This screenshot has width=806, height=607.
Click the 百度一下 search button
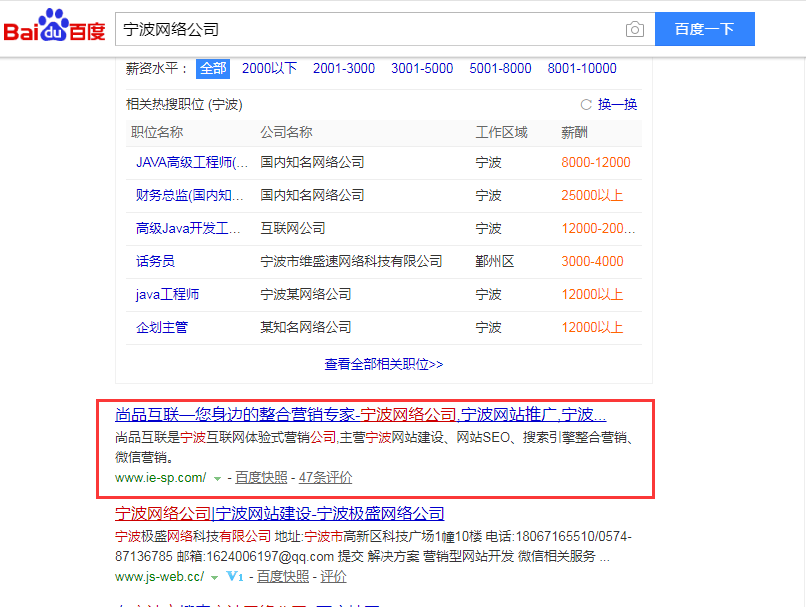(705, 29)
